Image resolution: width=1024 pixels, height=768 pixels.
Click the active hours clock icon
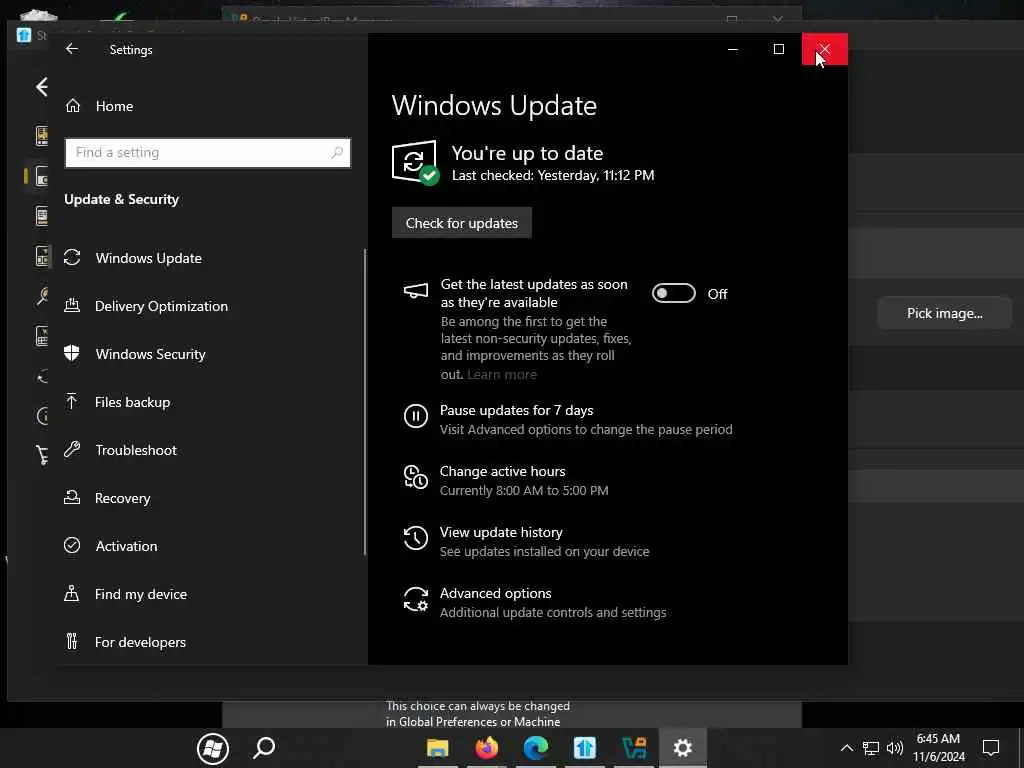416,477
